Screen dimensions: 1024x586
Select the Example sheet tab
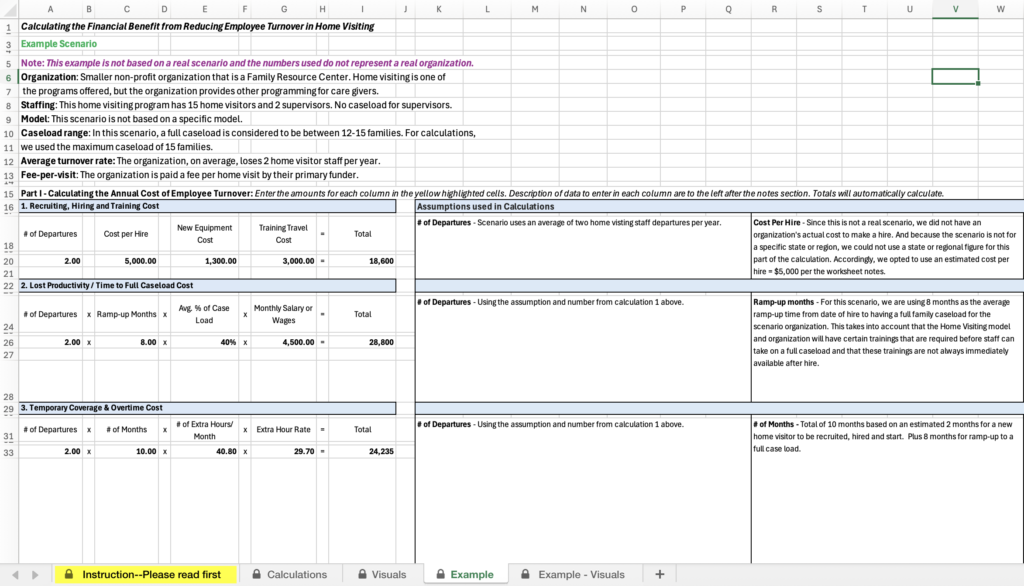click(x=465, y=574)
